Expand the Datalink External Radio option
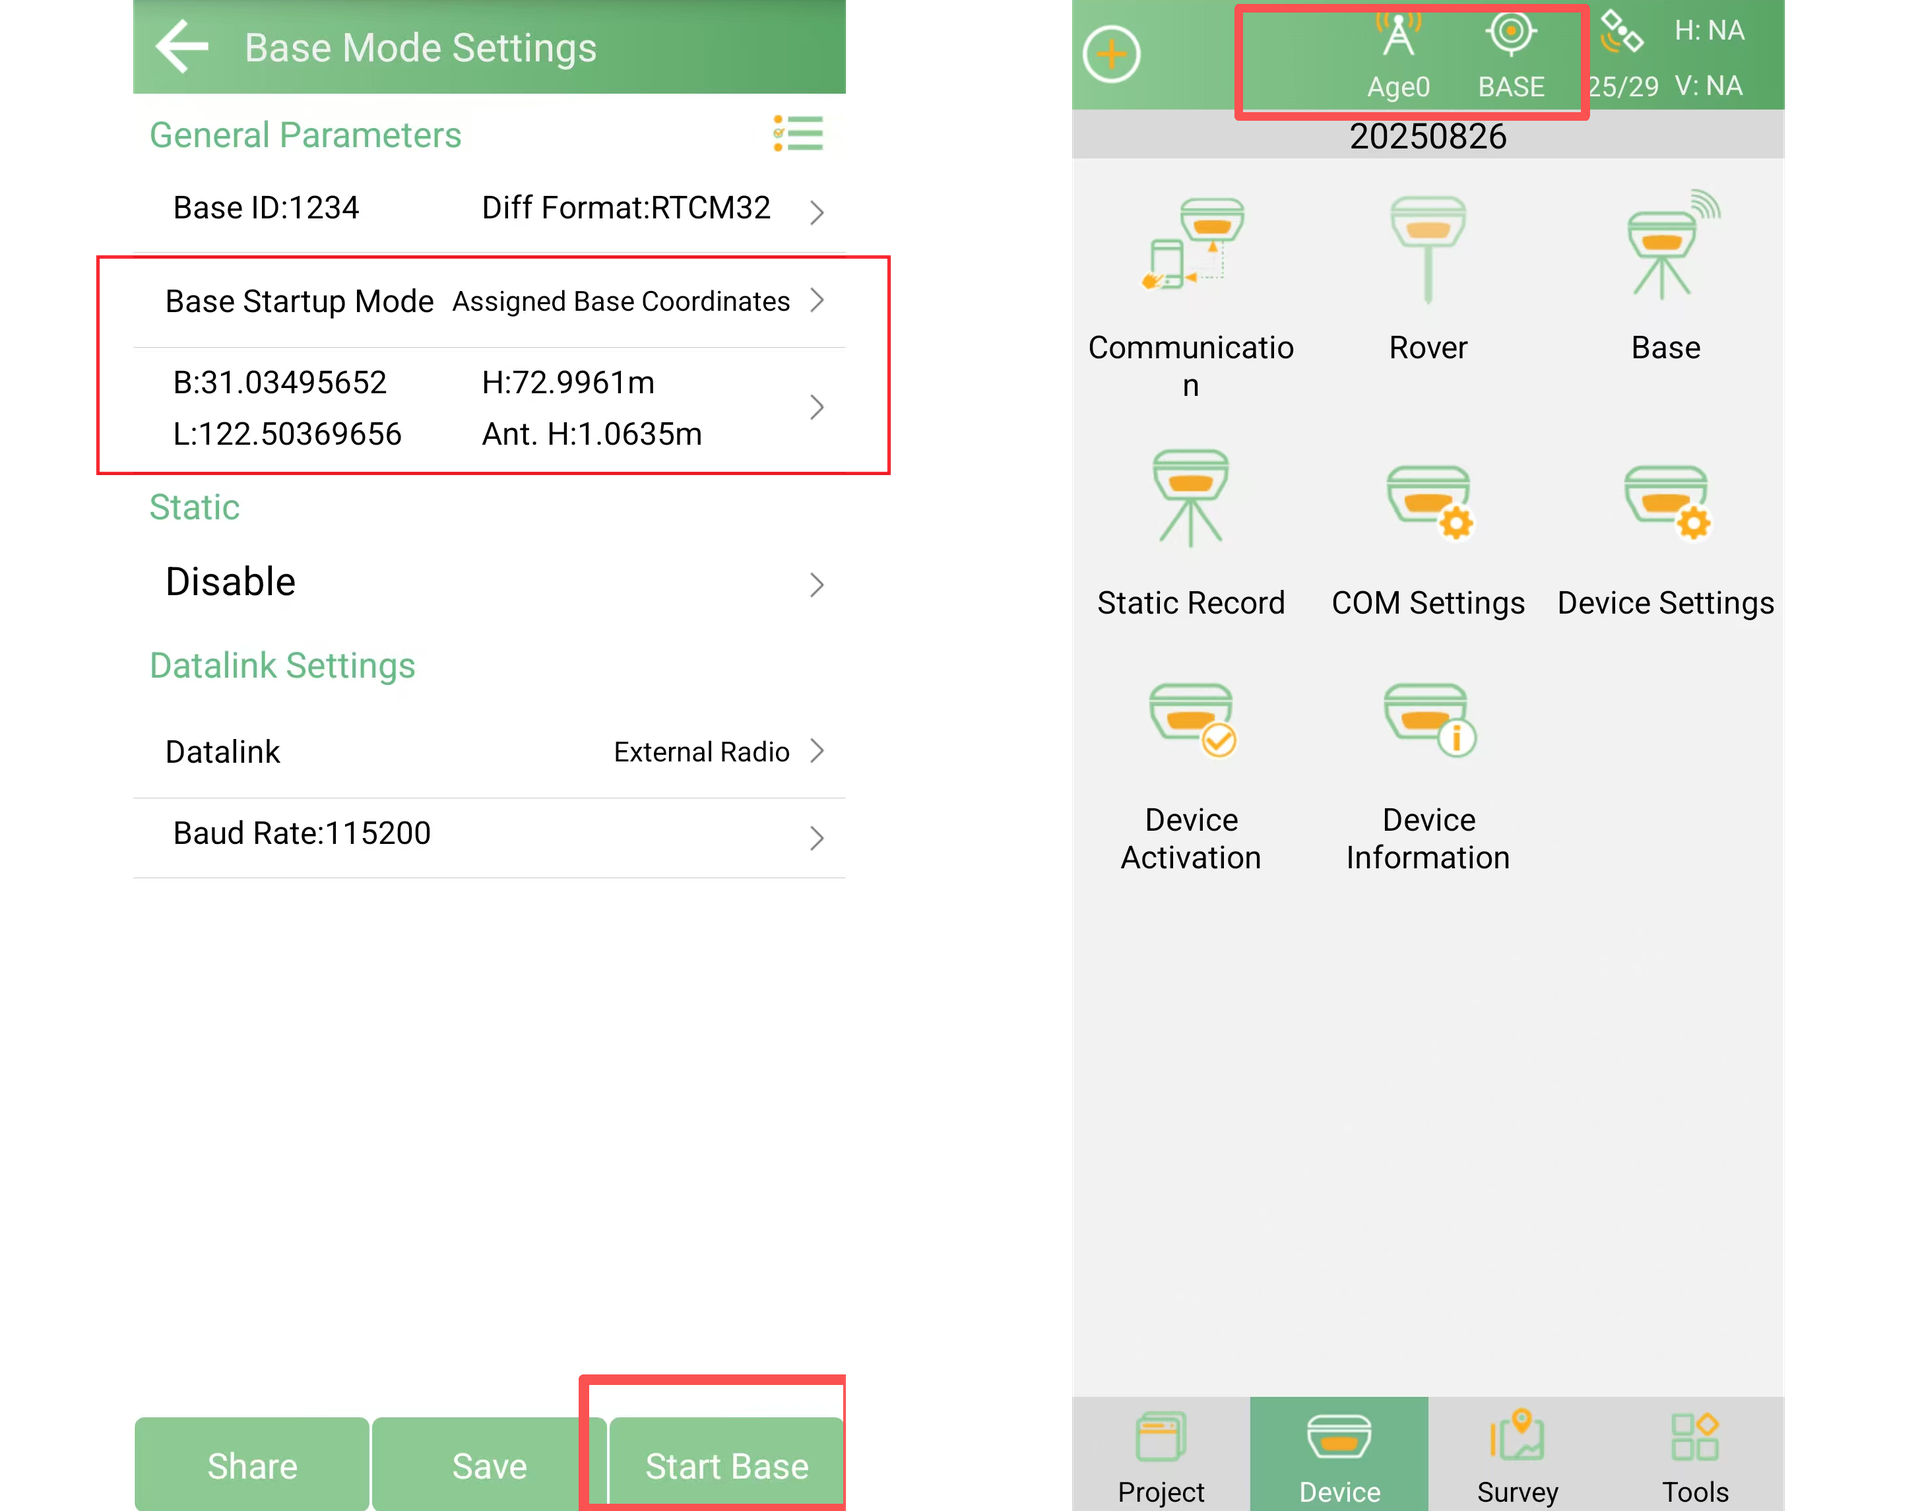Viewport: 1920px width, 1511px height. (489, 752)
